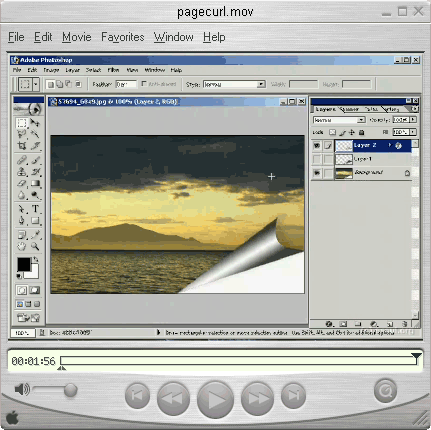Screen dimensions: 431x430
Task: Click the add layer mask icon
Action: point(343,324)
